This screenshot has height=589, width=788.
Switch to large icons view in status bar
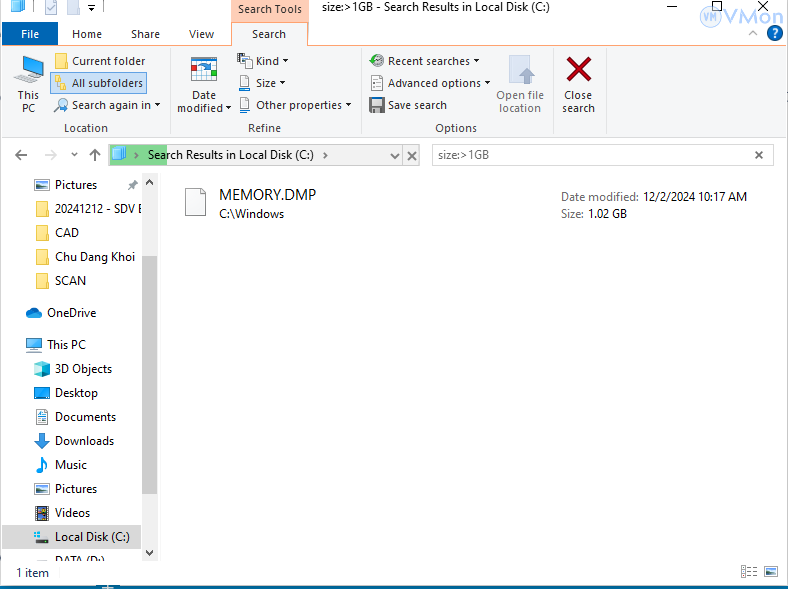pos(771,572)
